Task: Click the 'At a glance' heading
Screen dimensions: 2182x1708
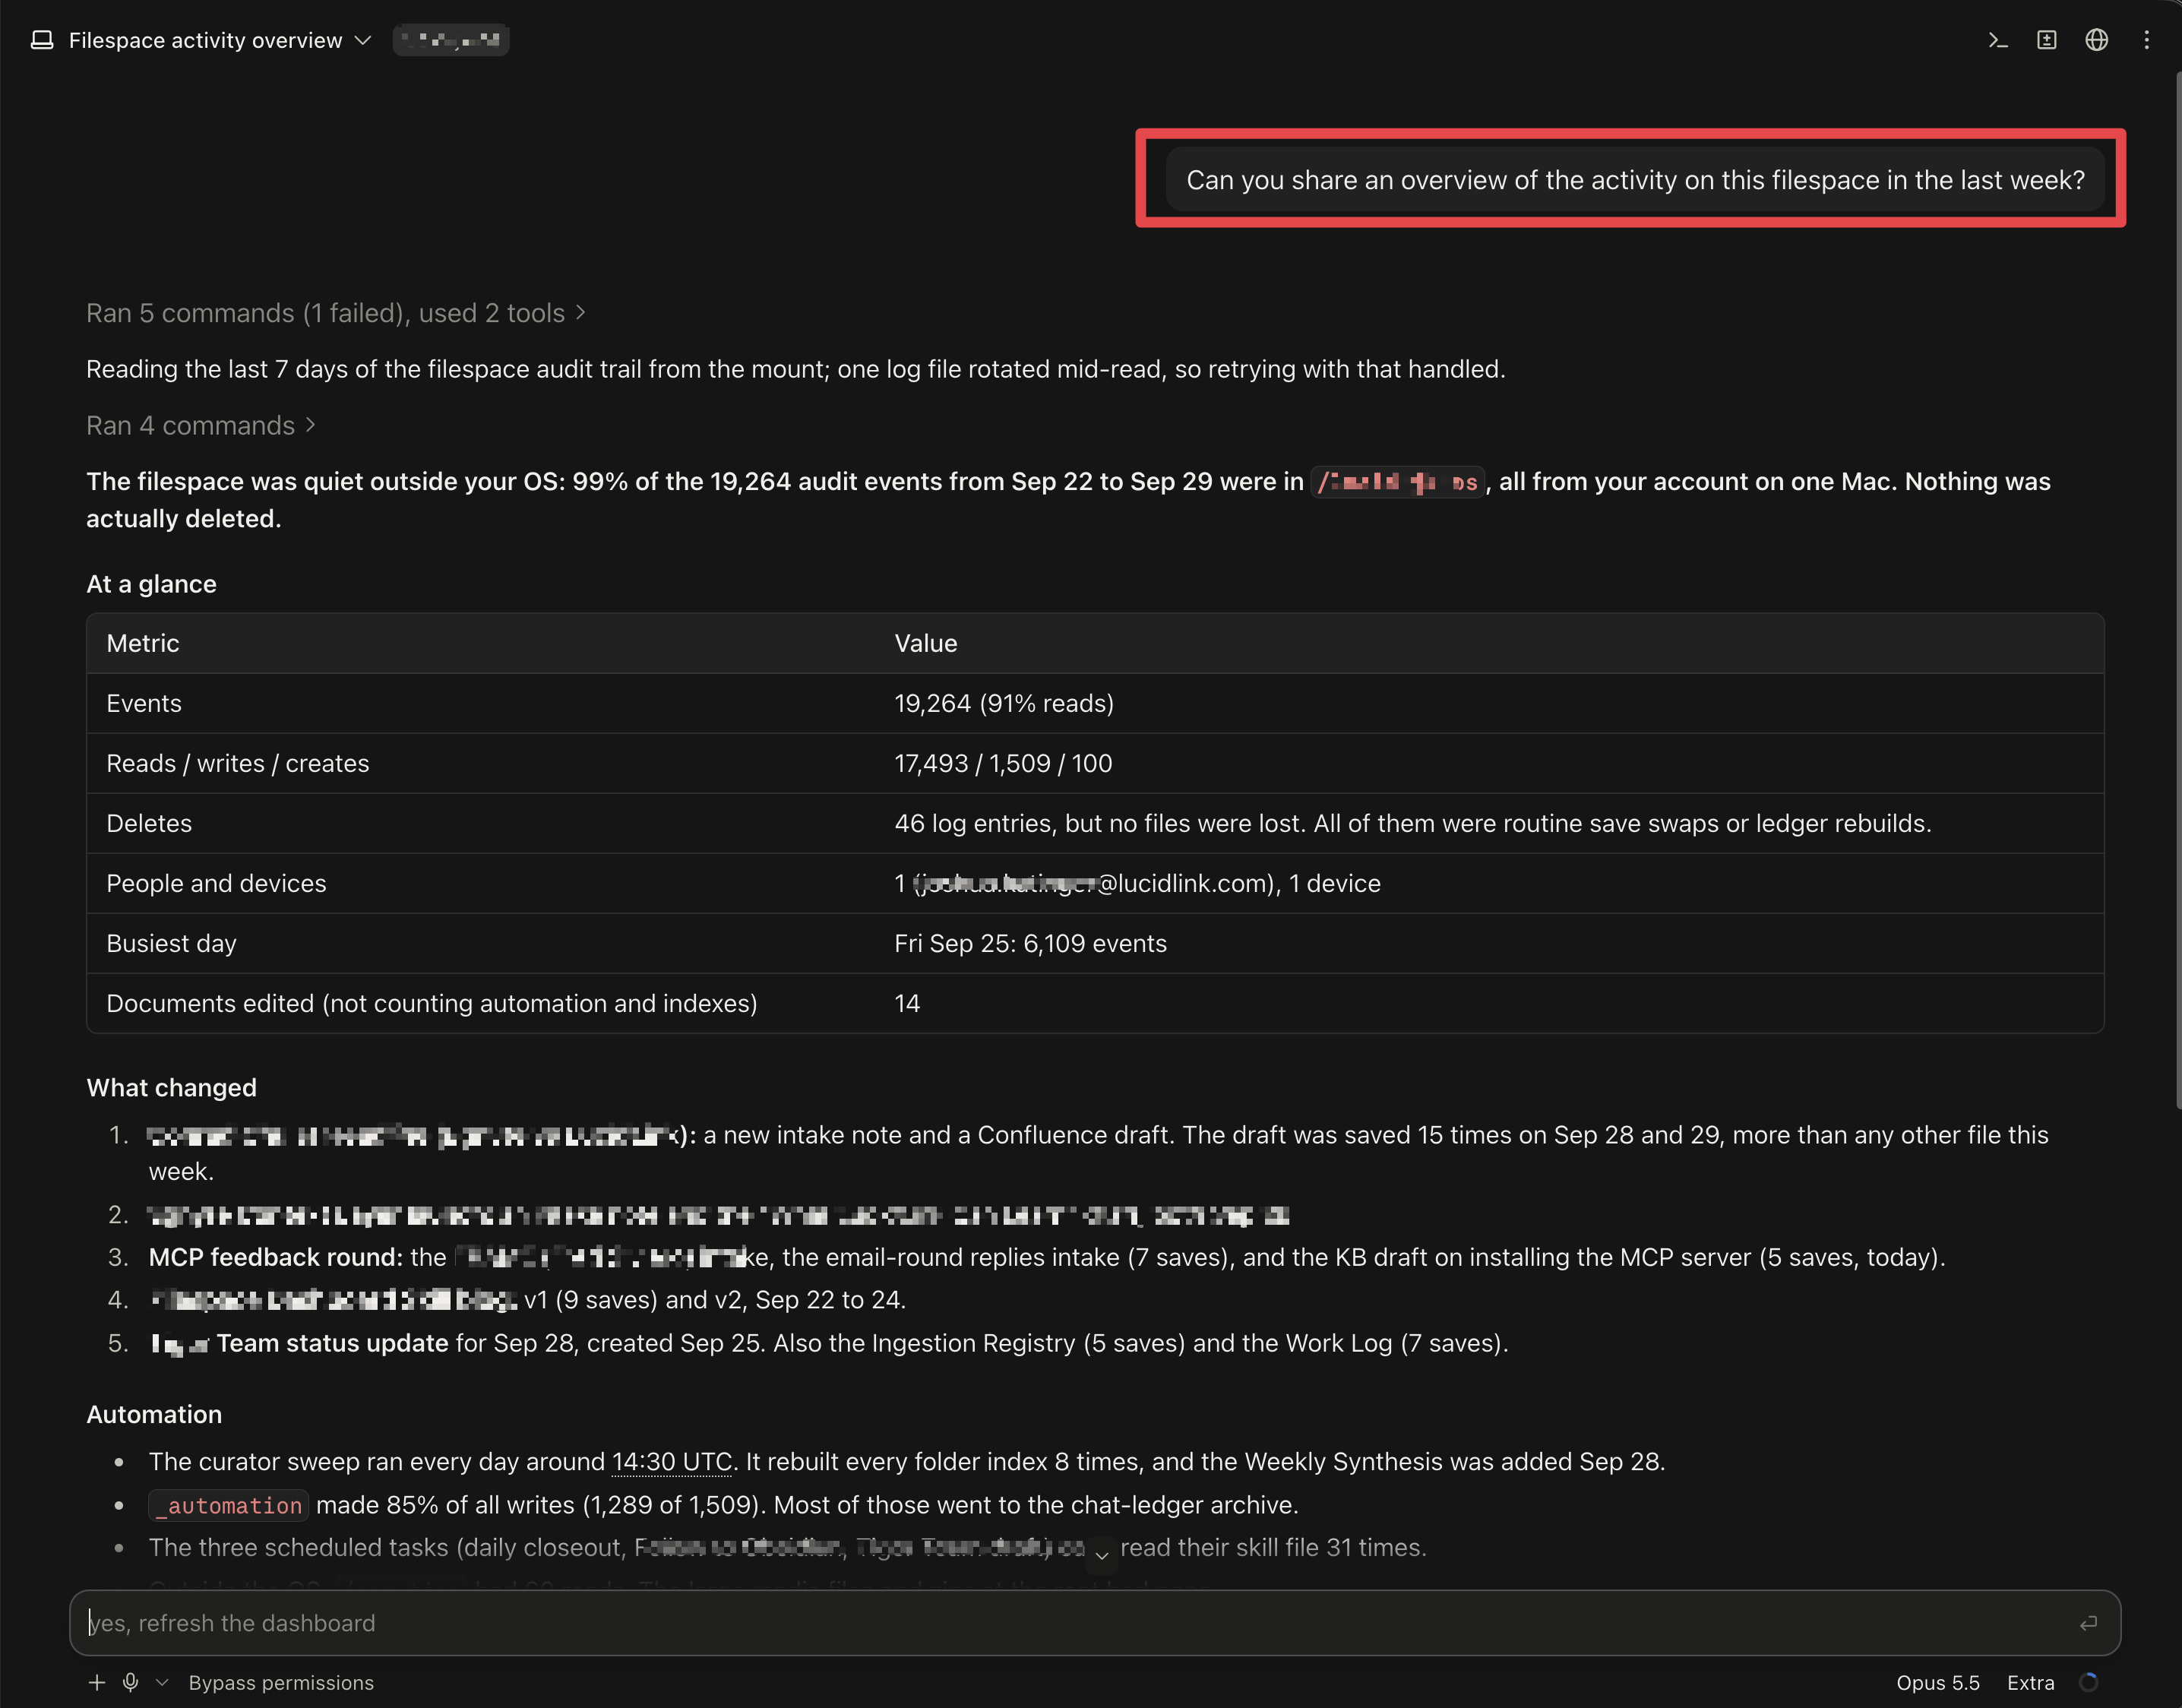Action: click(x=151, y=584)
